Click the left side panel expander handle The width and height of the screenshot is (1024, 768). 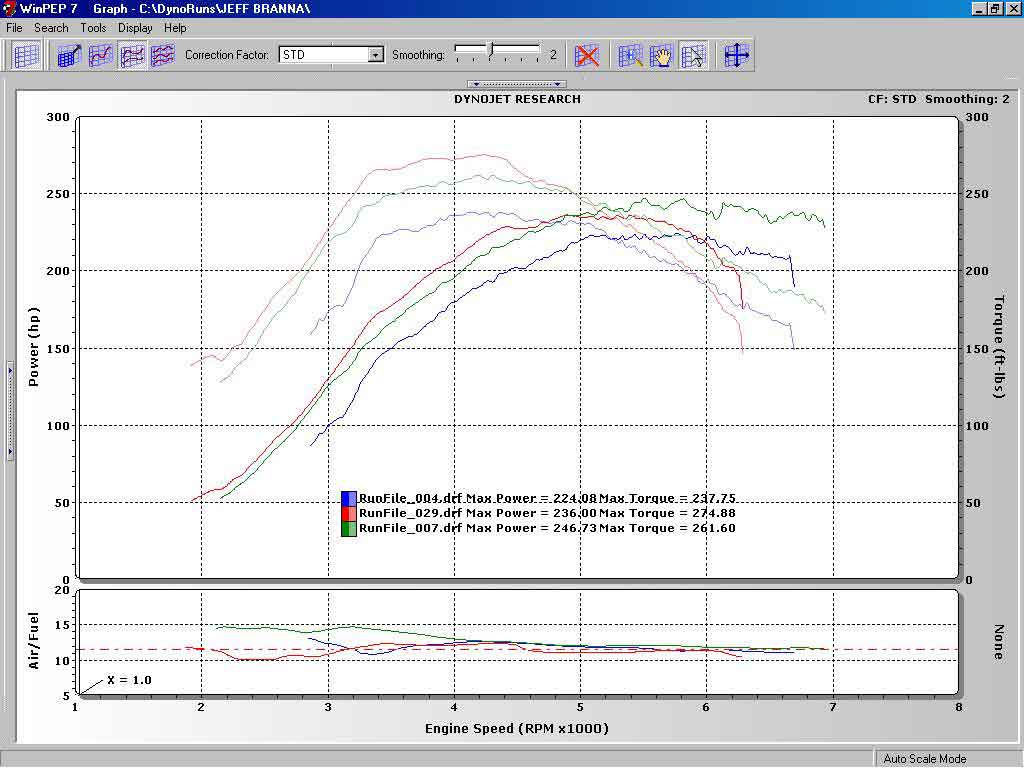click(10, 411)
